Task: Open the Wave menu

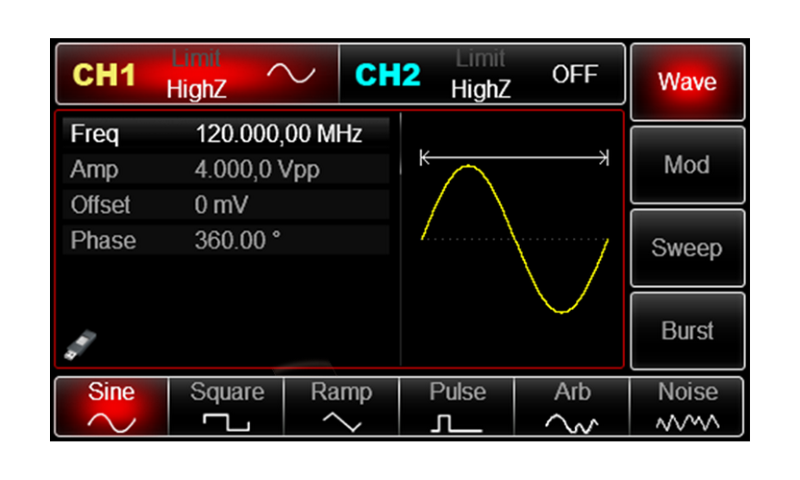Action: click(x=687, y=82)
